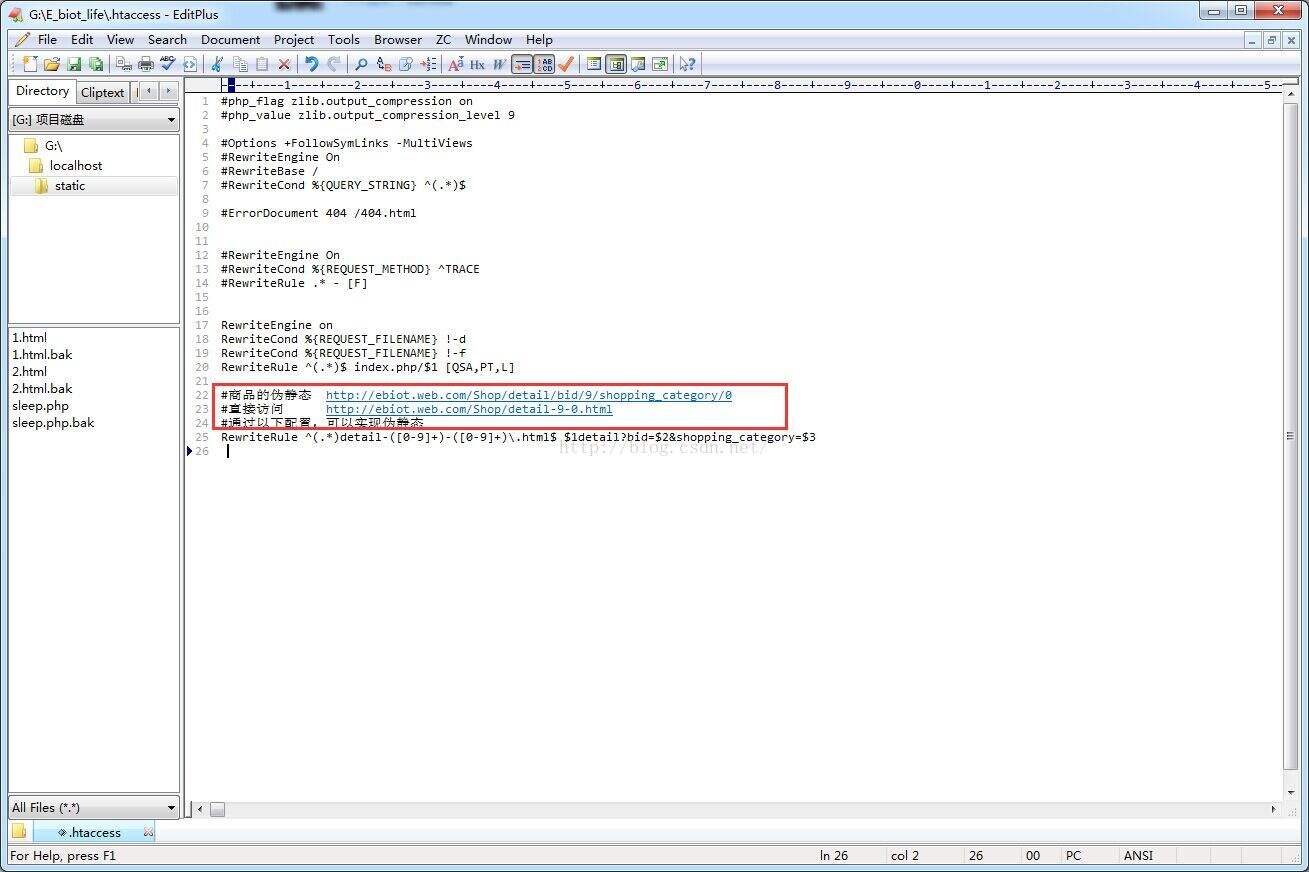Viewport: 1309px width, 872px height.
Task: Click the detail-9-0.html URL link
Action: [x=469, y=409]
